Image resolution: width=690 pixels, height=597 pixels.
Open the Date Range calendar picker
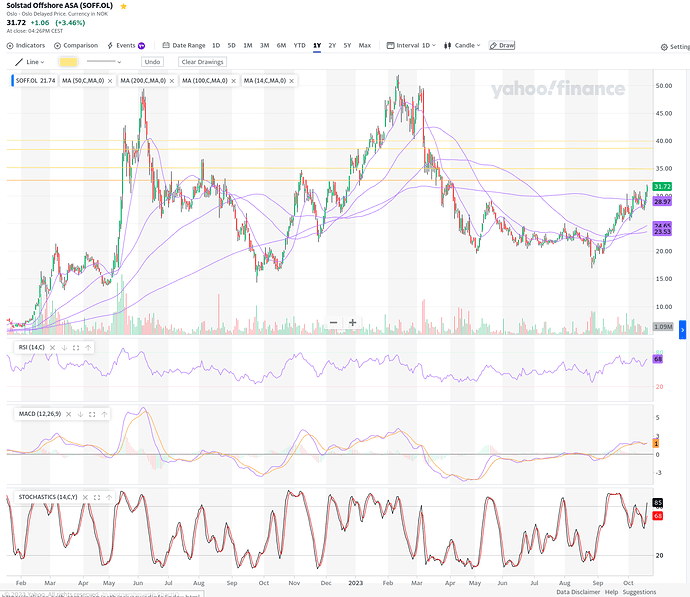[184, 45]
